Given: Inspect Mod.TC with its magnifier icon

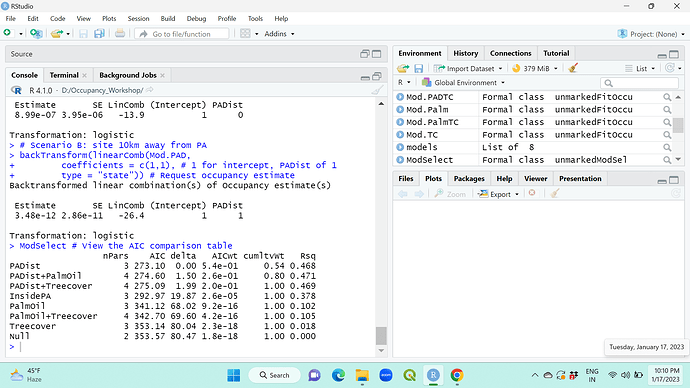Looking at the screenshot, I should coord(667,135).
